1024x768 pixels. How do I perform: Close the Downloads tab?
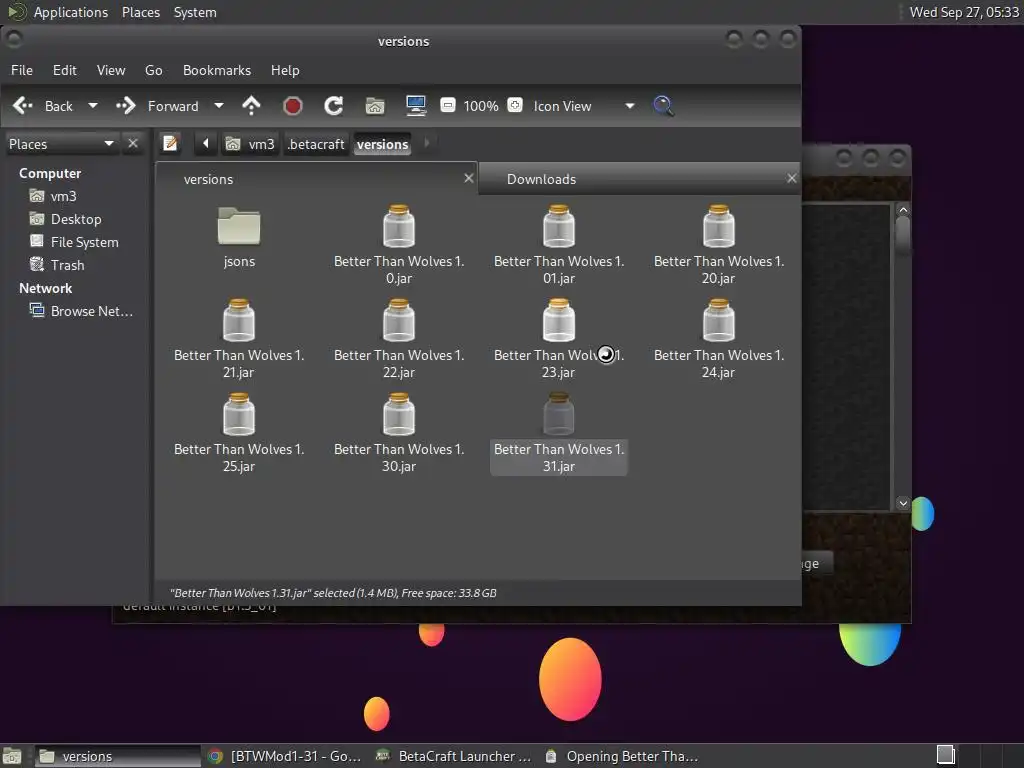(x=792, y=178)
